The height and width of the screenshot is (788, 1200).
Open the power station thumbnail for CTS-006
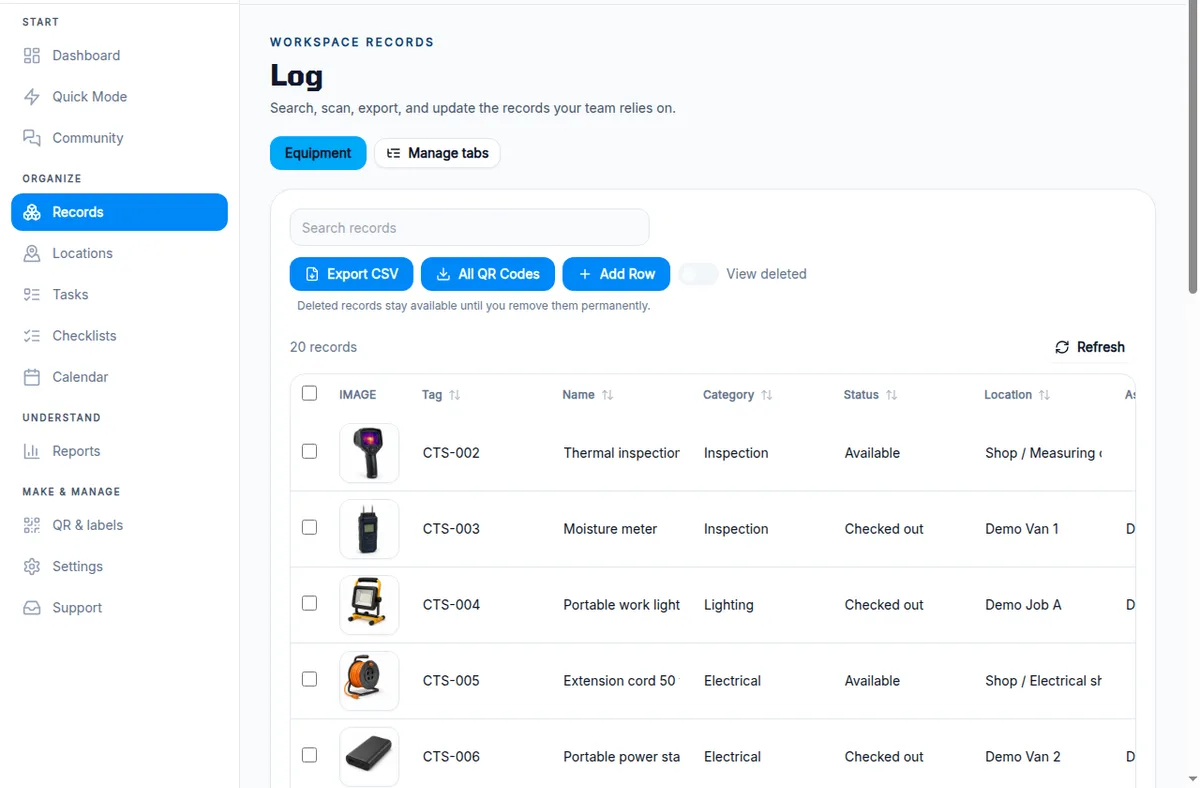[369, 757]
